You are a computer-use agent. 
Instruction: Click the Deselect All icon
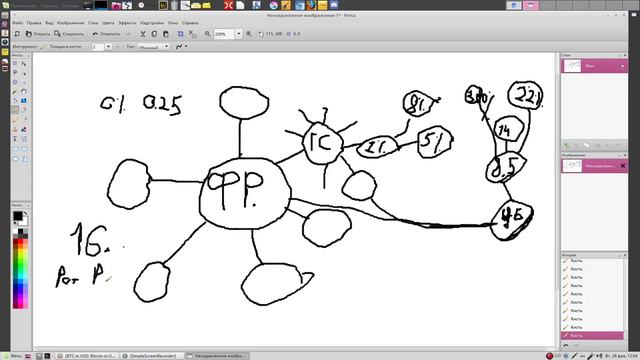(x=192, y=34)
